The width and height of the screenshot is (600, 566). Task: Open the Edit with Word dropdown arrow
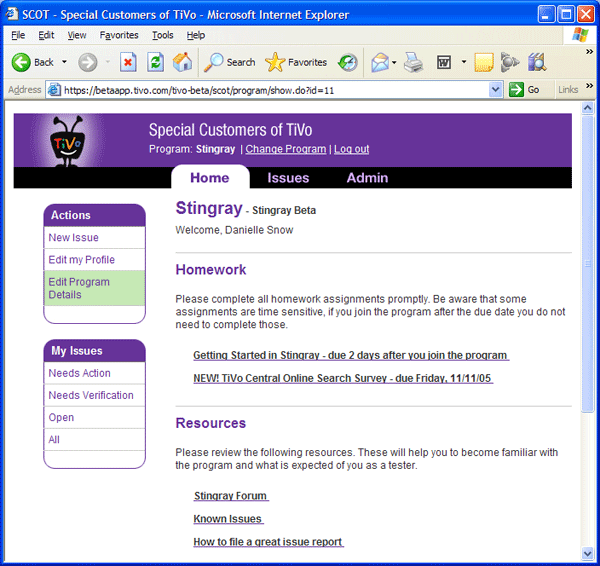[464, 62]
